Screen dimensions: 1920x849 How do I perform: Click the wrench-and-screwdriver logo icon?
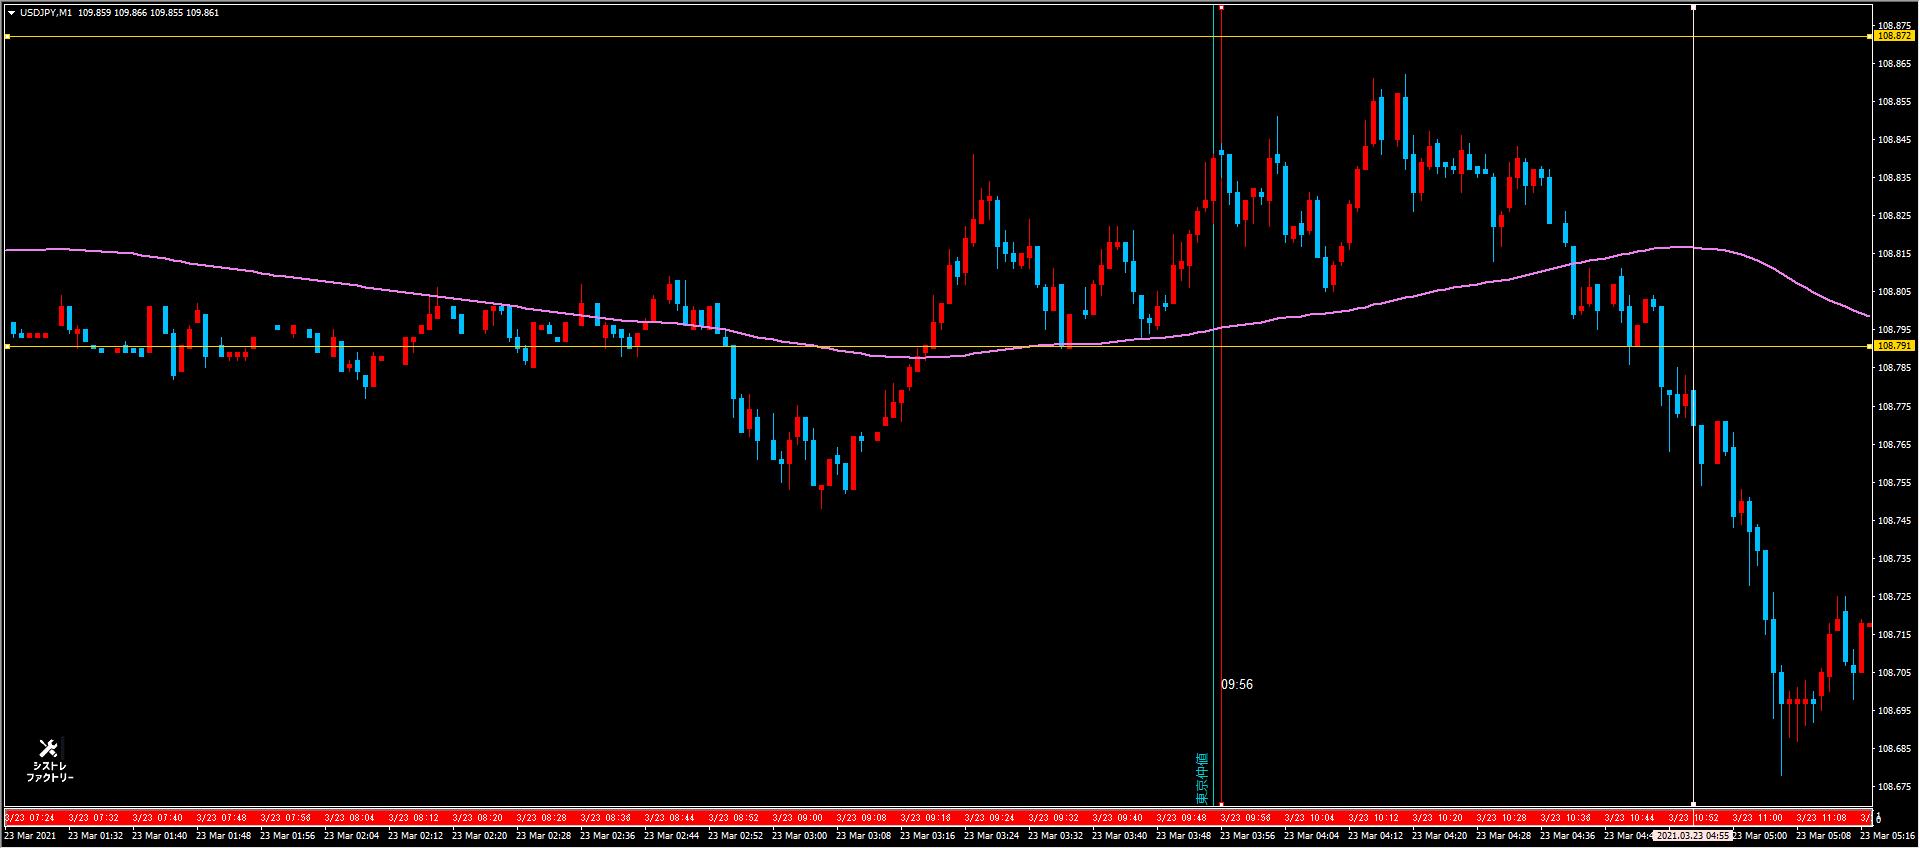click(48, 748)
